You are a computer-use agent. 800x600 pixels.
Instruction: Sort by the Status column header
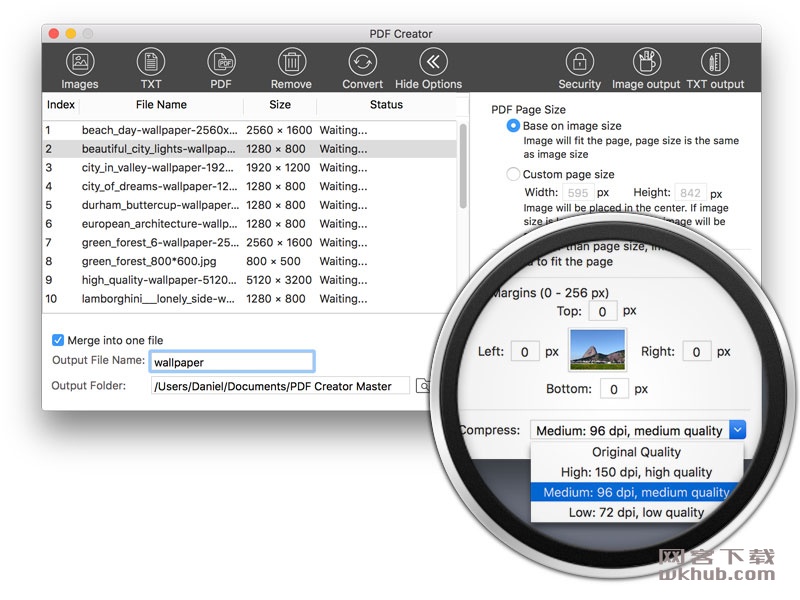pos(386,105)
